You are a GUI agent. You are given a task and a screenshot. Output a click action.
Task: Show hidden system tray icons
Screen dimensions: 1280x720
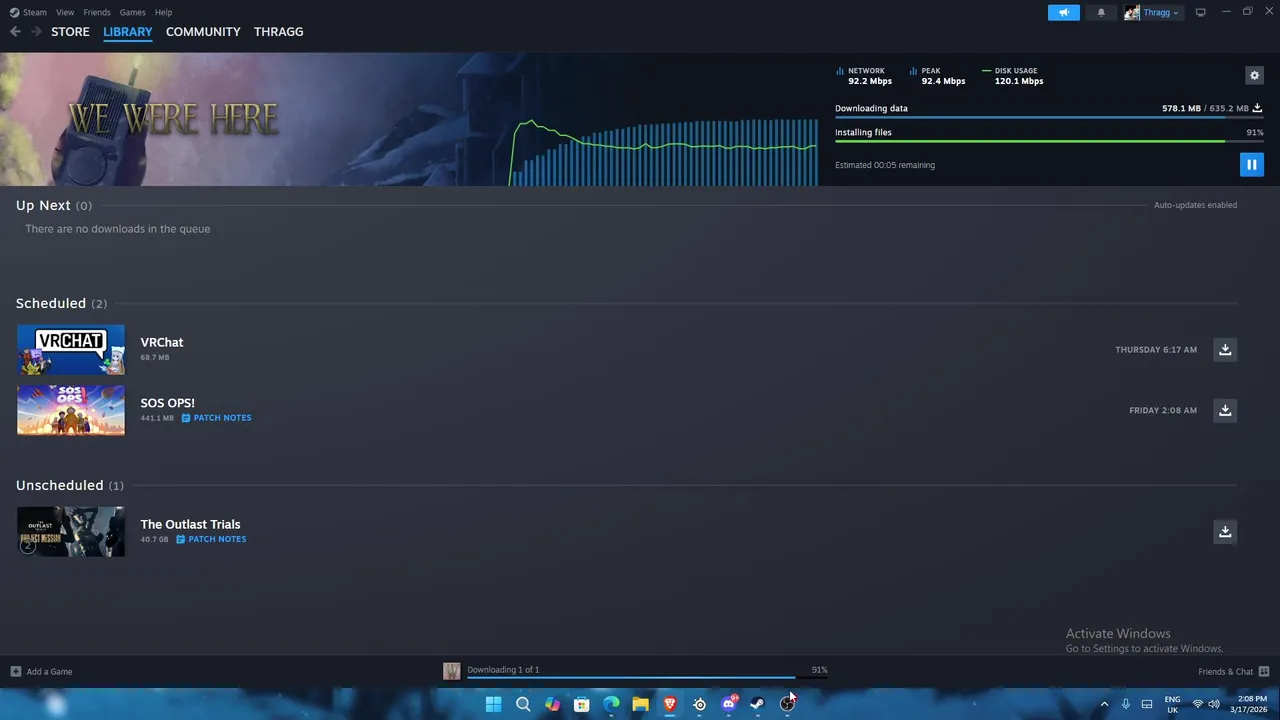tap(1104, 704)
